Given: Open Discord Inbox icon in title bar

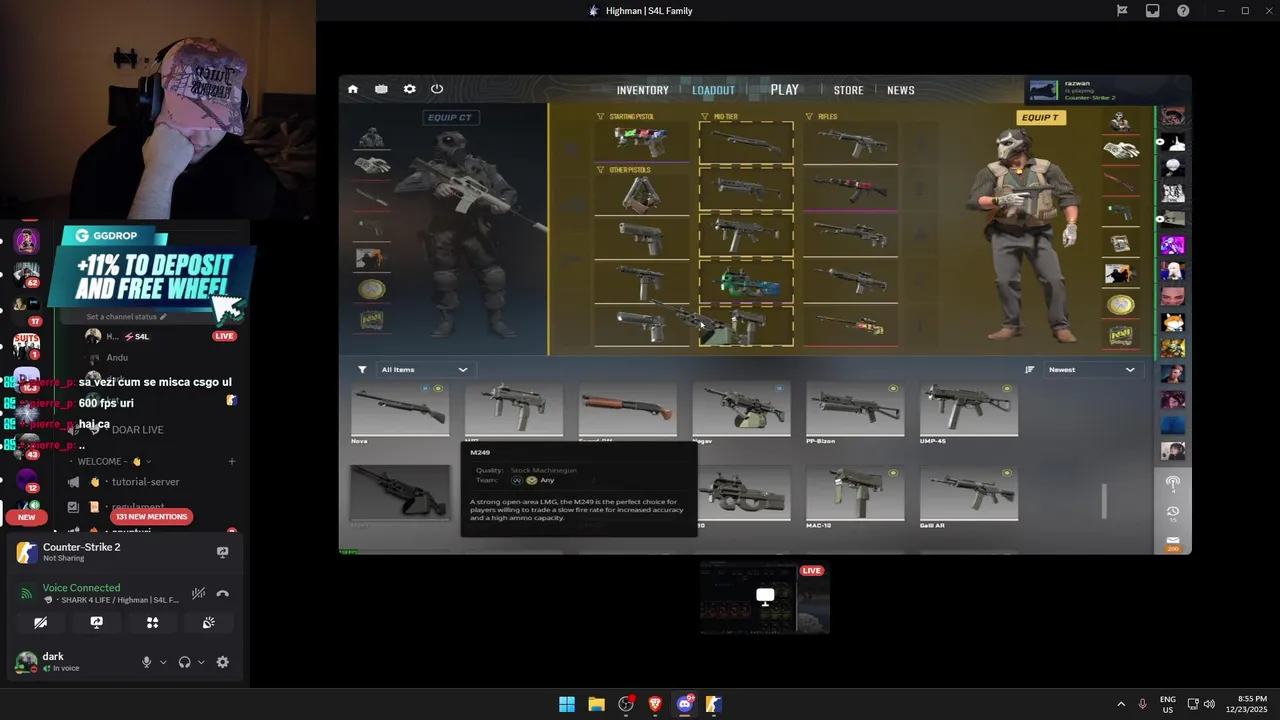Looking at the screenshot, I should click(1152, 11).
